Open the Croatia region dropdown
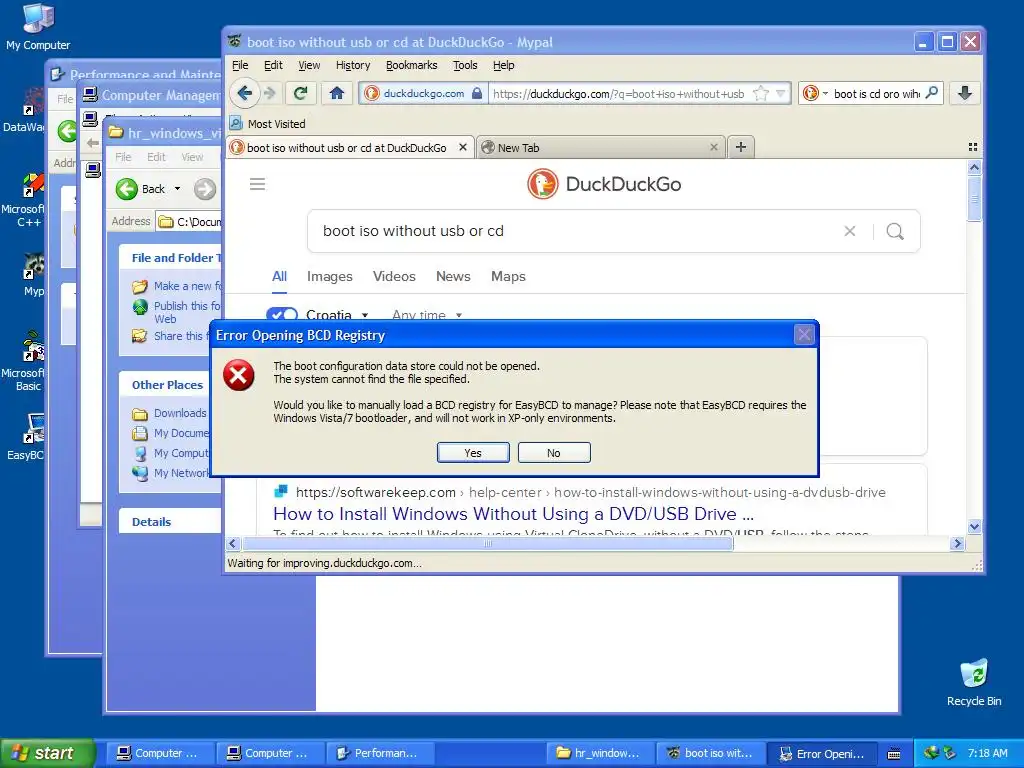This screenshot has height=768, width=1024. (337, 314)
